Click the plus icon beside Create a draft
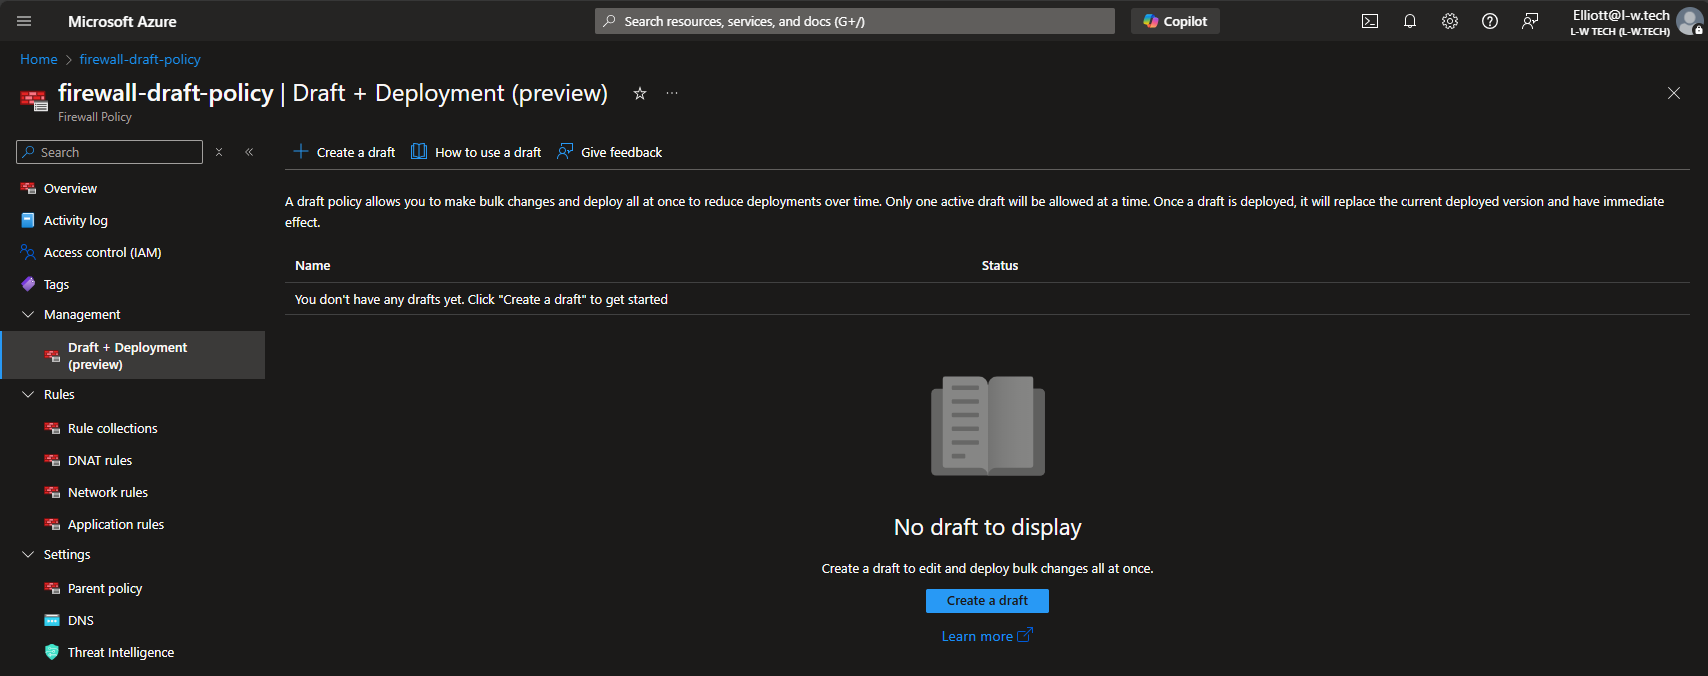Screen dimensions: 1708x676 point(300,151)
